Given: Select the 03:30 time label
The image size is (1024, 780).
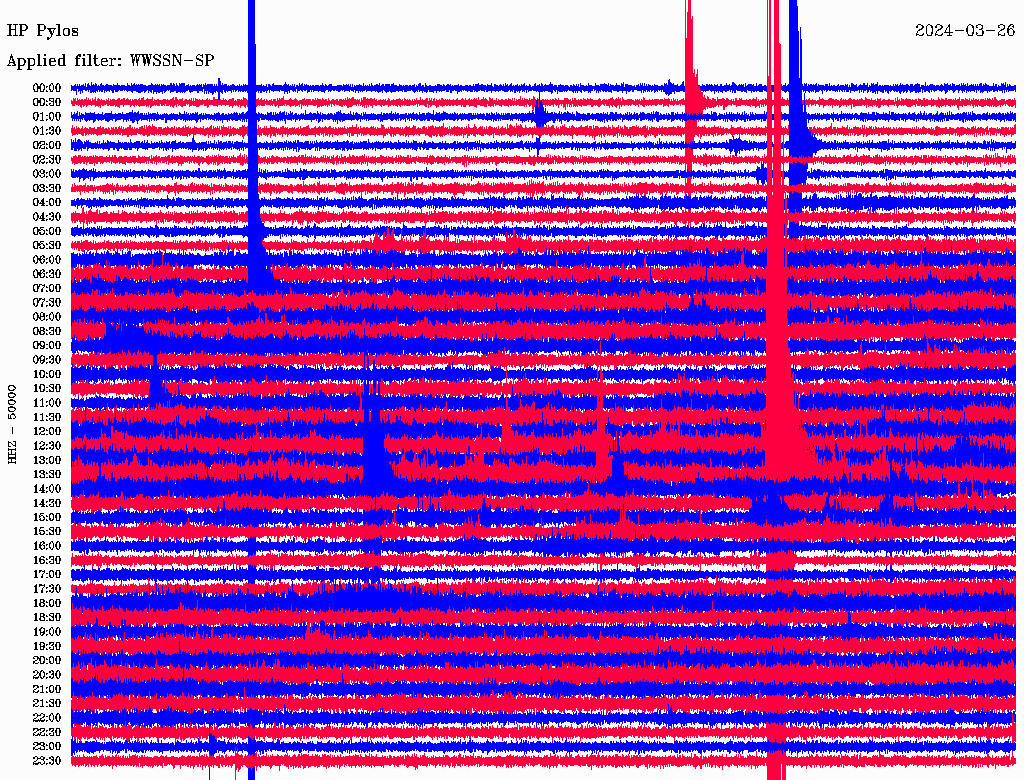Looking at the screenshot, I should (46, 188).
